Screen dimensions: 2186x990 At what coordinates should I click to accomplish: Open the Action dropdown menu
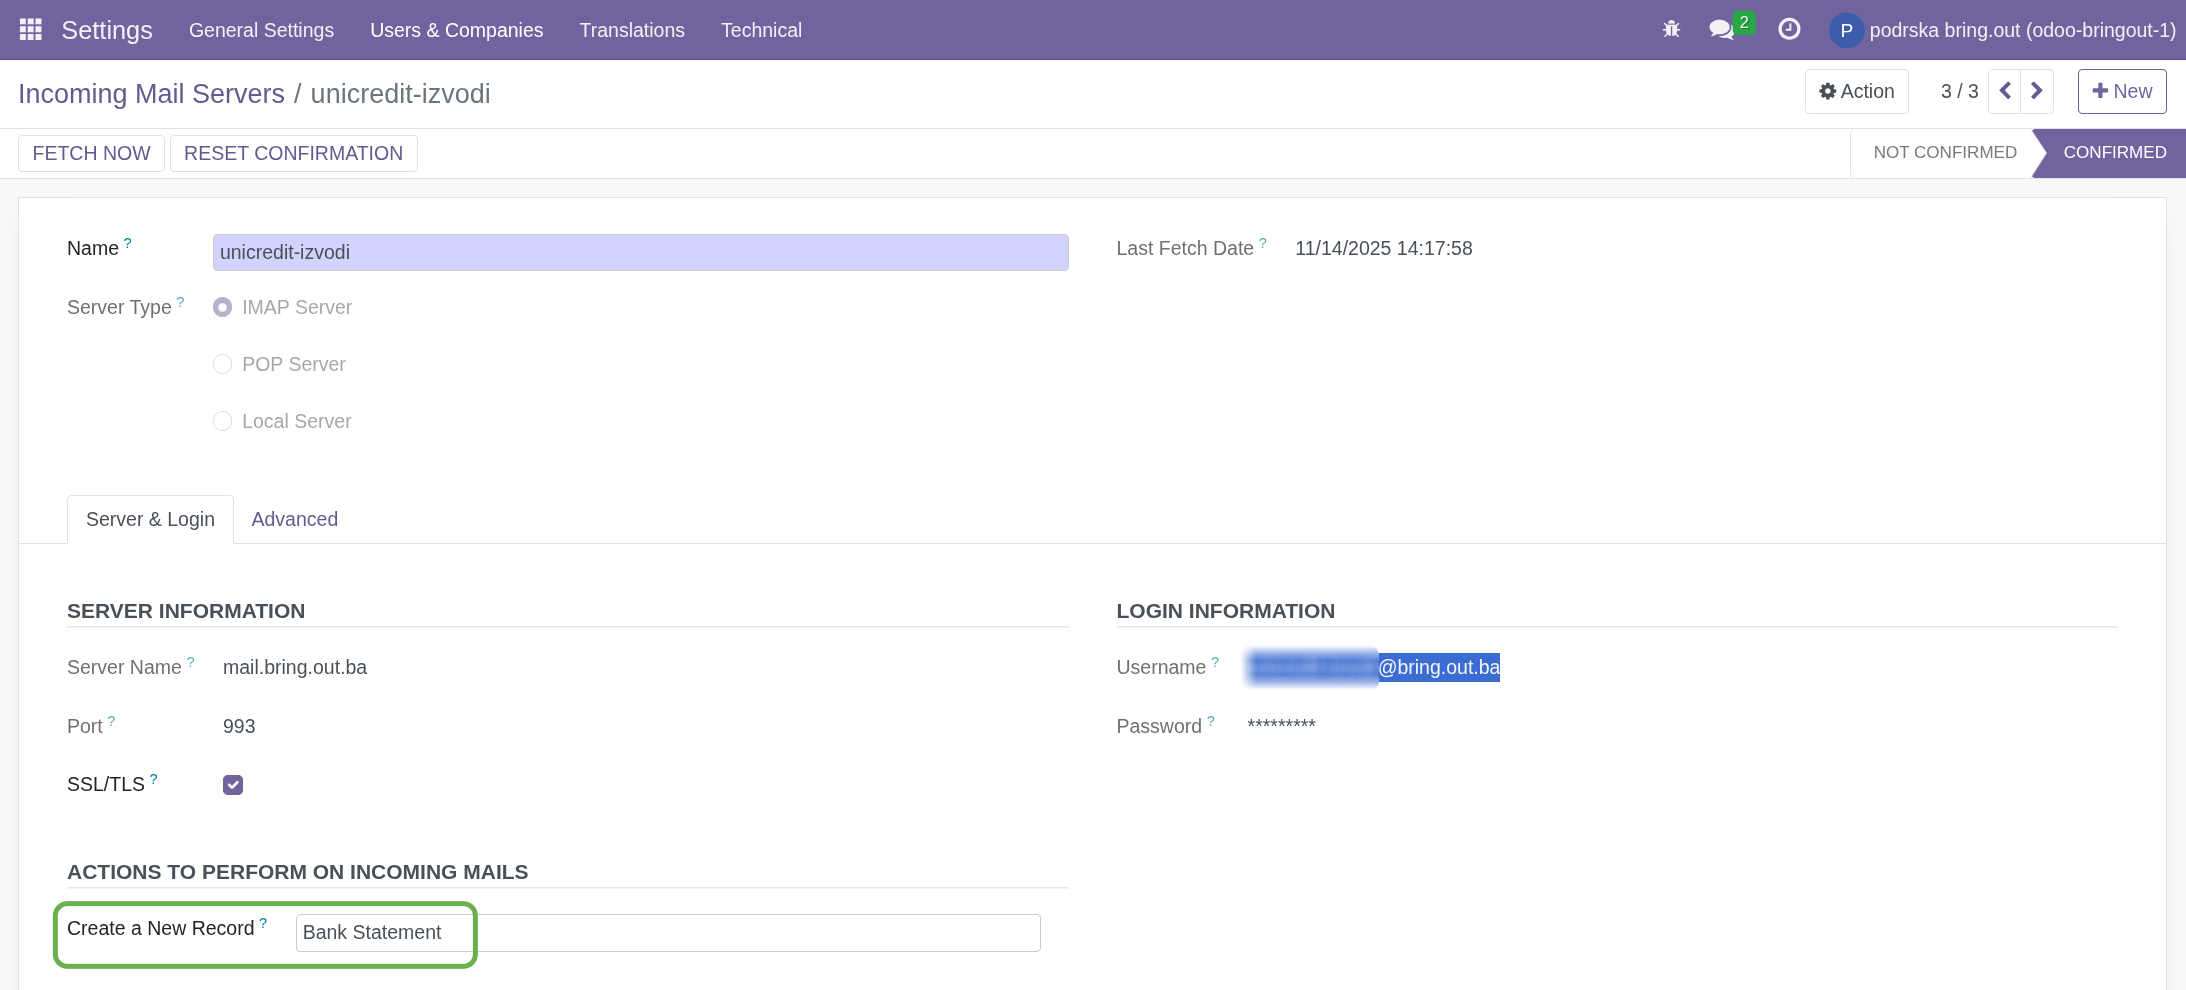pyautogui.click(x=1856, y=92)
